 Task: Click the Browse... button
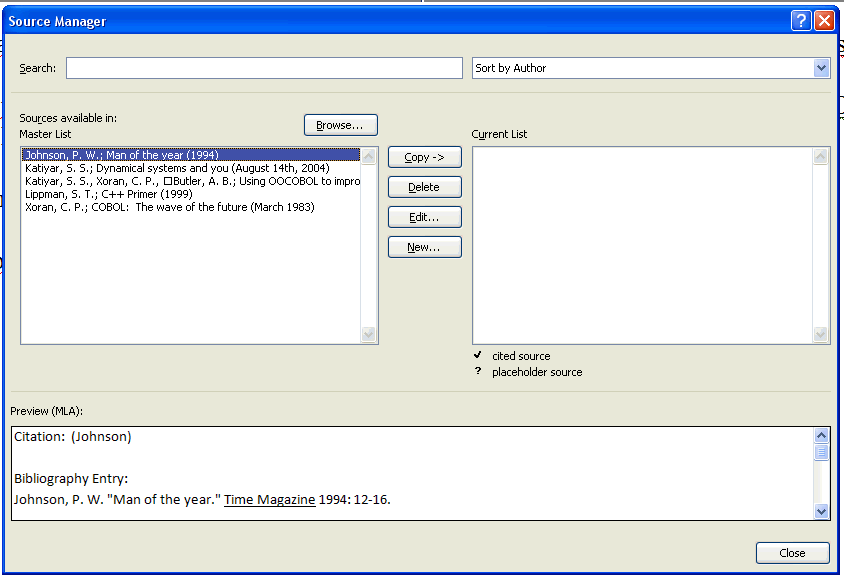[x=340, y=125]
